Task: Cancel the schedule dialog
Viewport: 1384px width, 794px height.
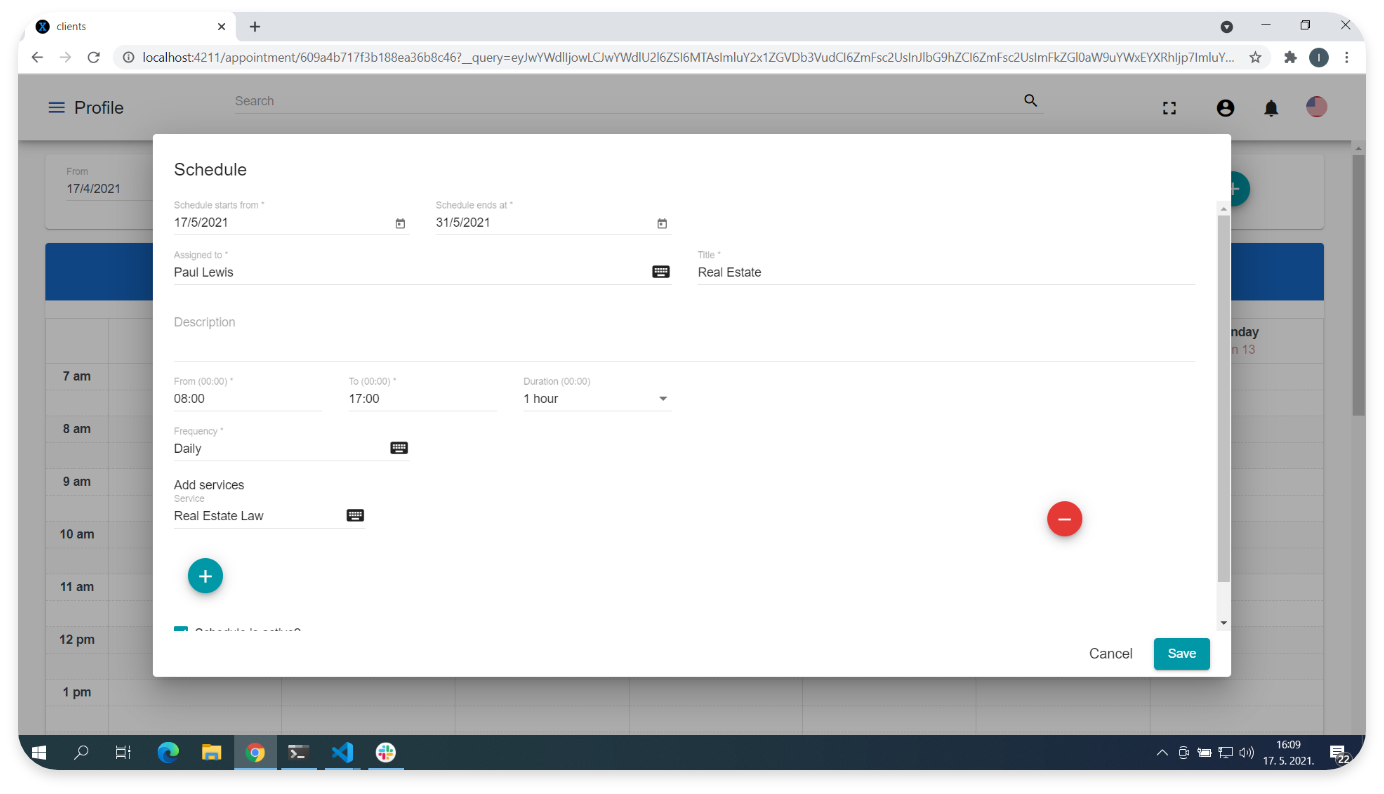Action: [x=1110, y=653]
